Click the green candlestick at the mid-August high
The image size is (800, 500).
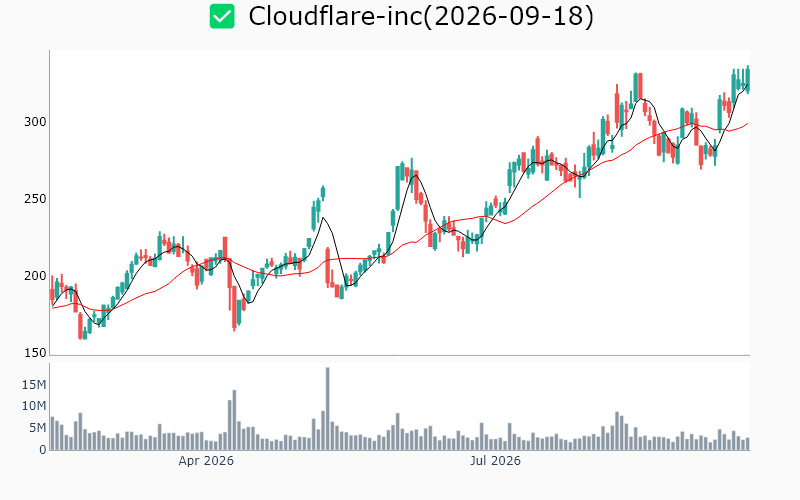click(x=636, y=87)
